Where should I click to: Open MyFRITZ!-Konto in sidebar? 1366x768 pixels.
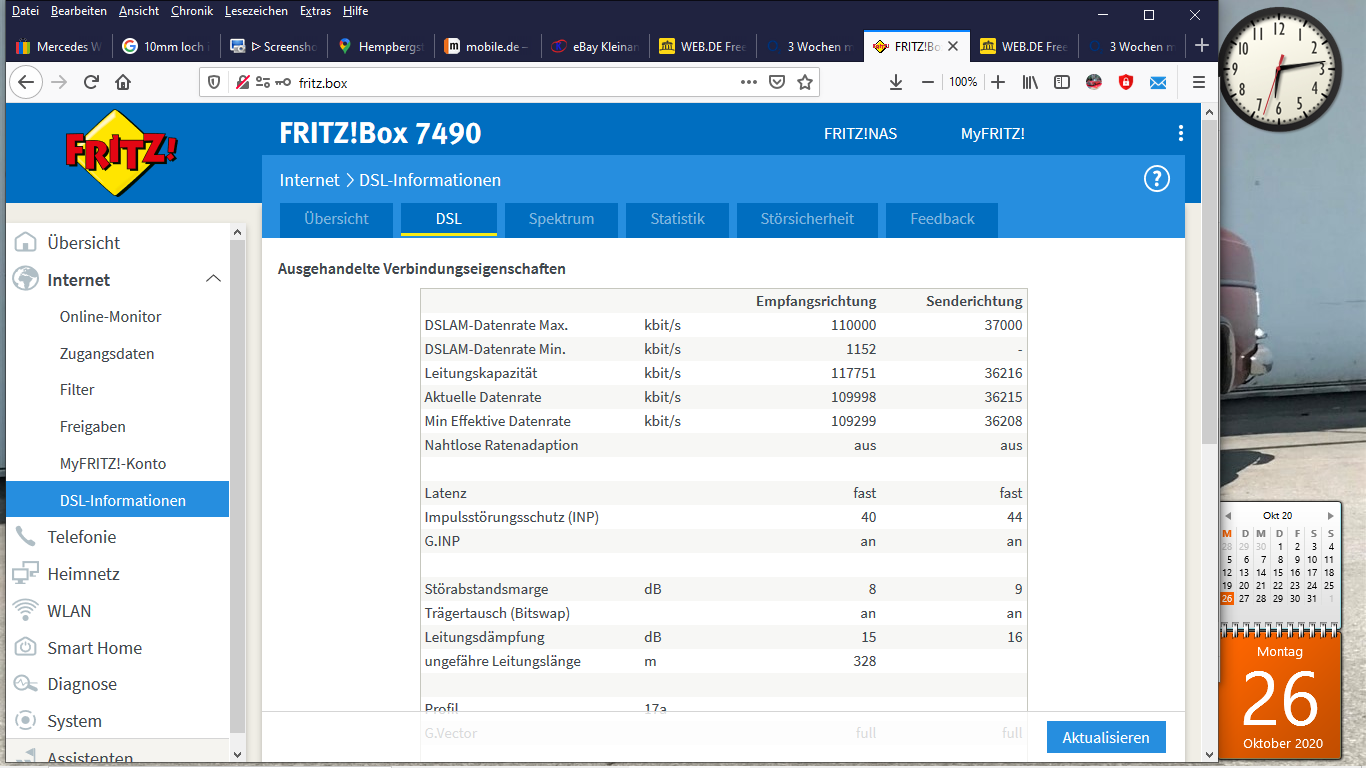113,463
